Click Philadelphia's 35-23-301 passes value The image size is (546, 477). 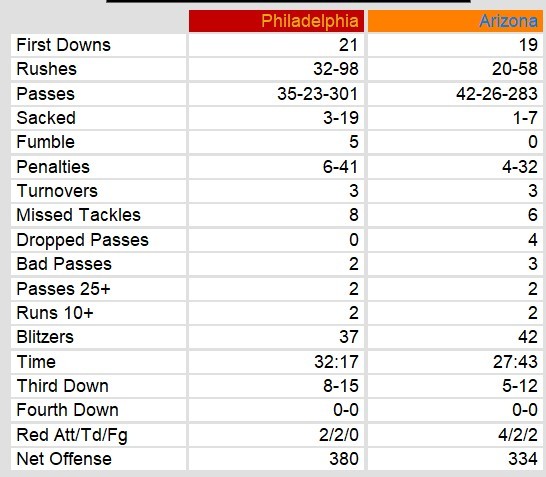tap(317, 94)
